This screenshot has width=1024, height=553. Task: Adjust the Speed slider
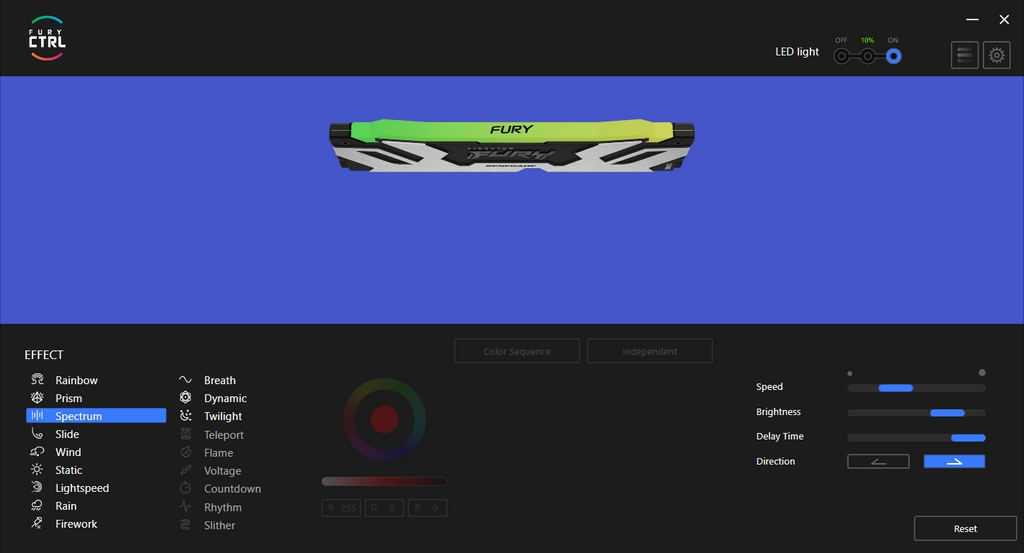coord(916,388)
